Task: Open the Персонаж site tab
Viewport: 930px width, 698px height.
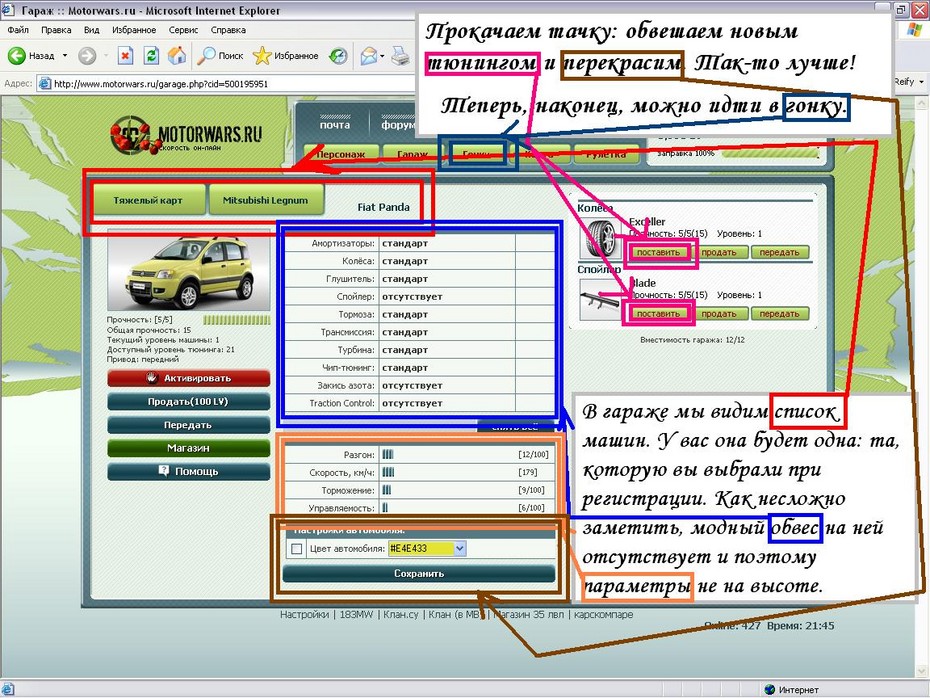Action: (340, 154)
